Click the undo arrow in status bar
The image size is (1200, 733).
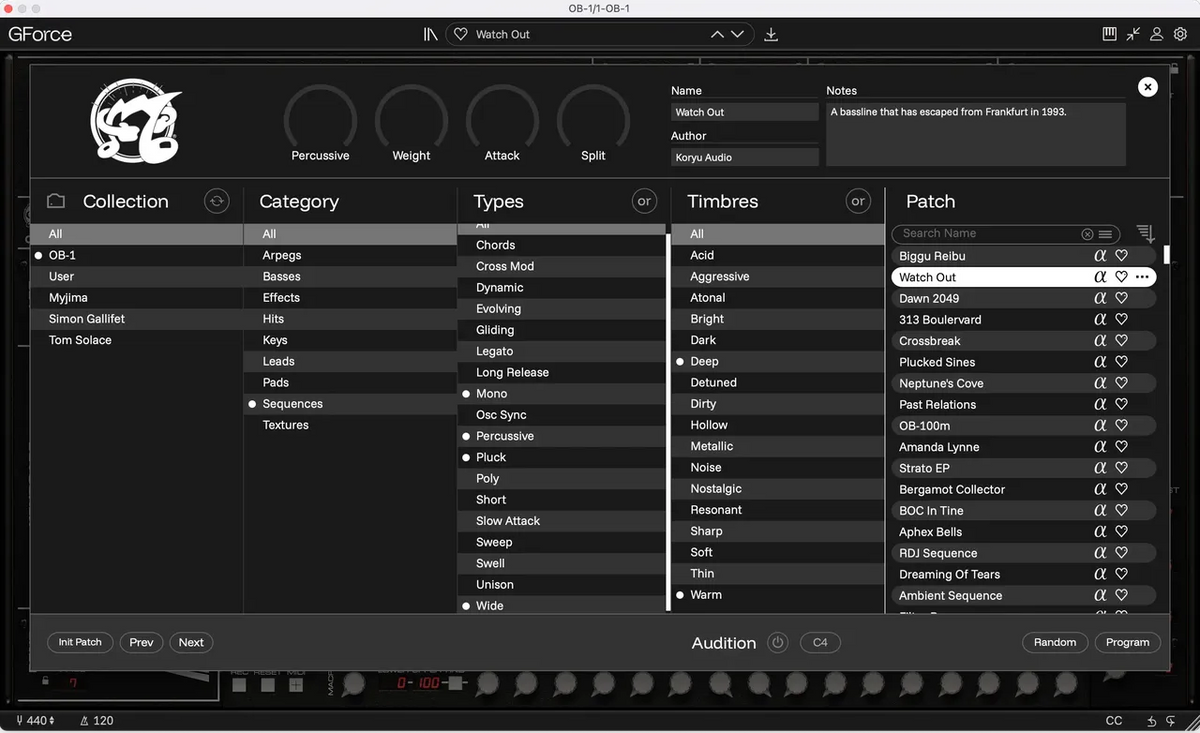click(1152, 721)
